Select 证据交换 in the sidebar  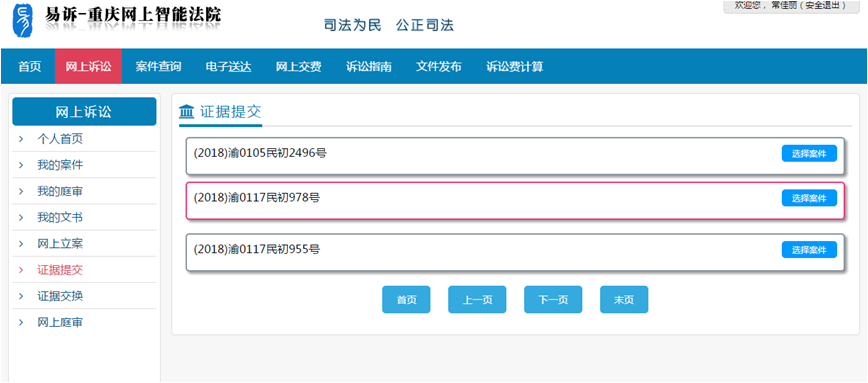pyautogui.click(x=60, y=296)
